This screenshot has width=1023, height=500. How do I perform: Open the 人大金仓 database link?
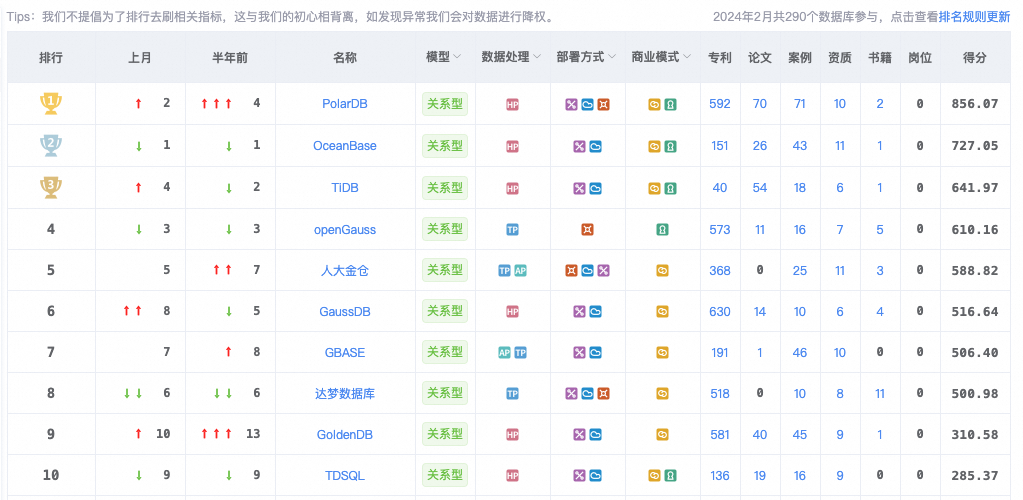tap(344, 270)
